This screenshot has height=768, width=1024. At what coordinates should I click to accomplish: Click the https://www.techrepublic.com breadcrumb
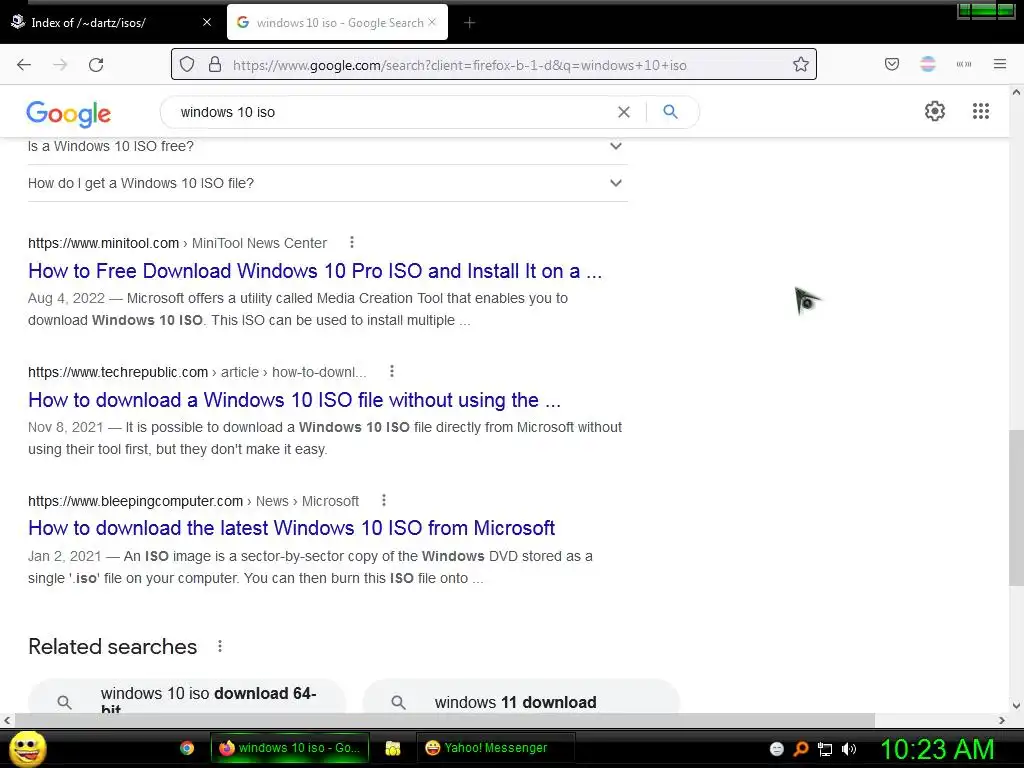pos(118,372)
